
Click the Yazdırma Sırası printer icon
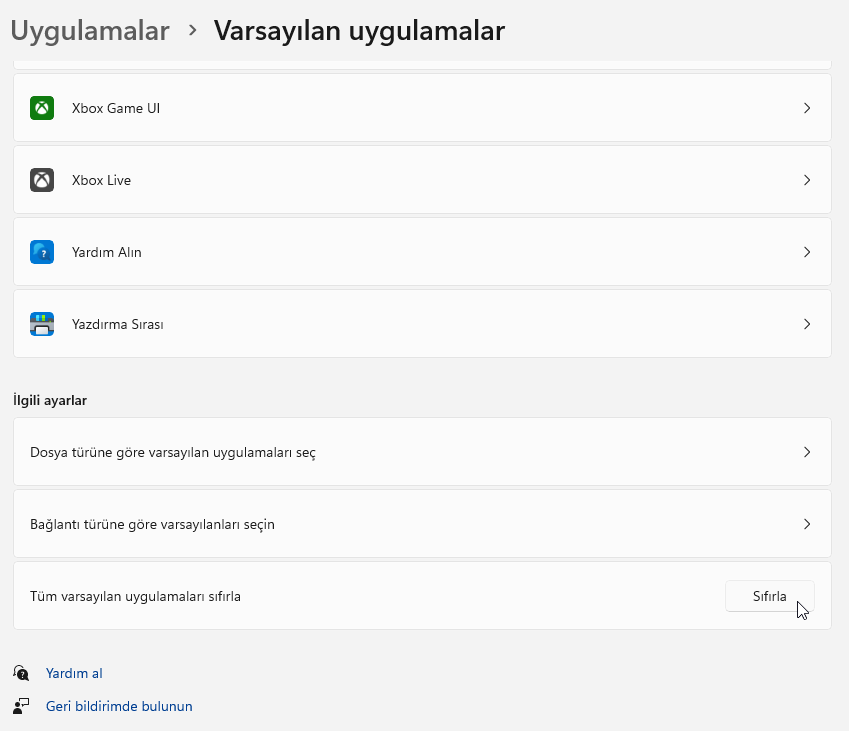pyautogui.click(x=41, y=323)
